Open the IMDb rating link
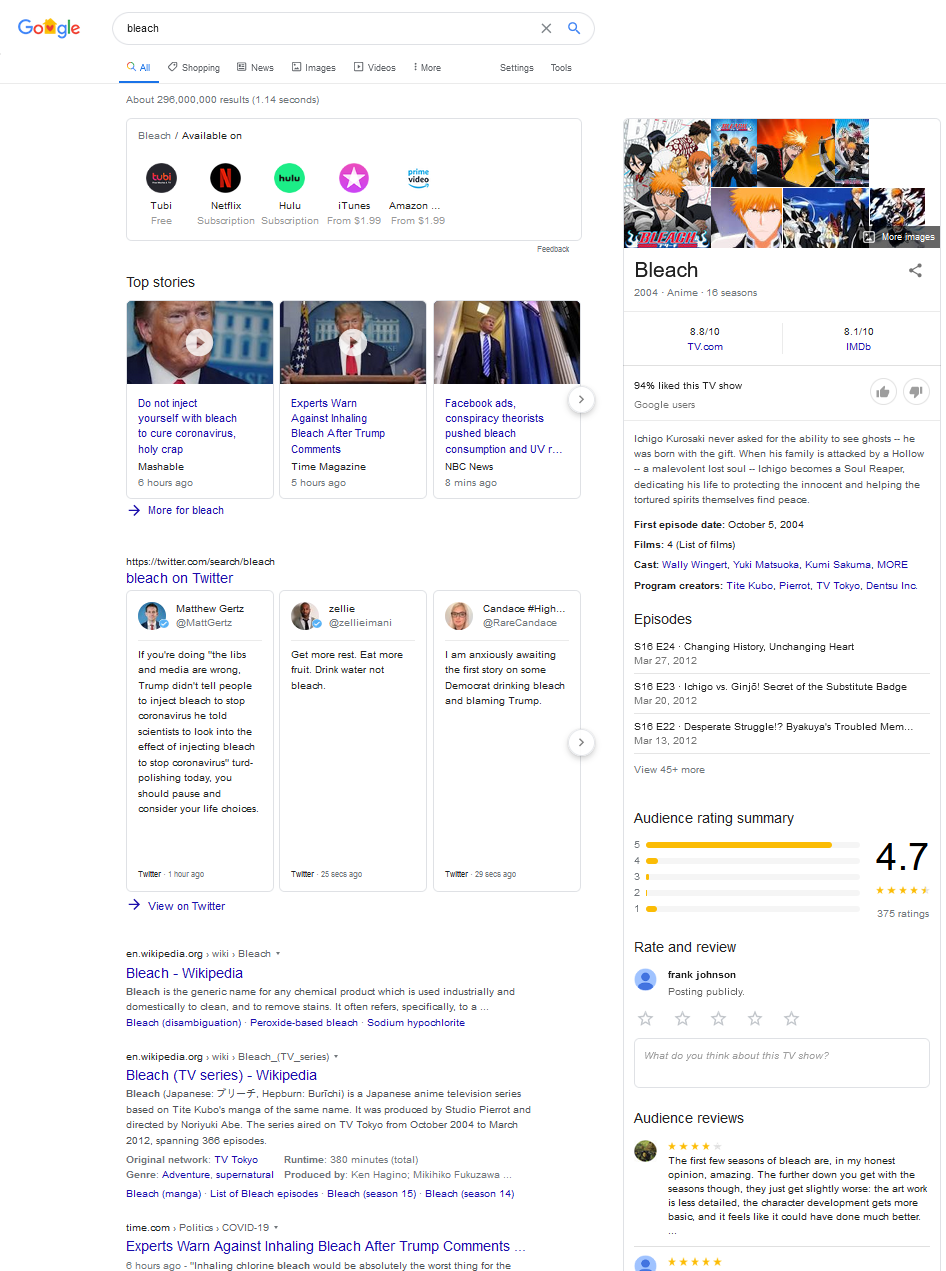 point(859,347)
